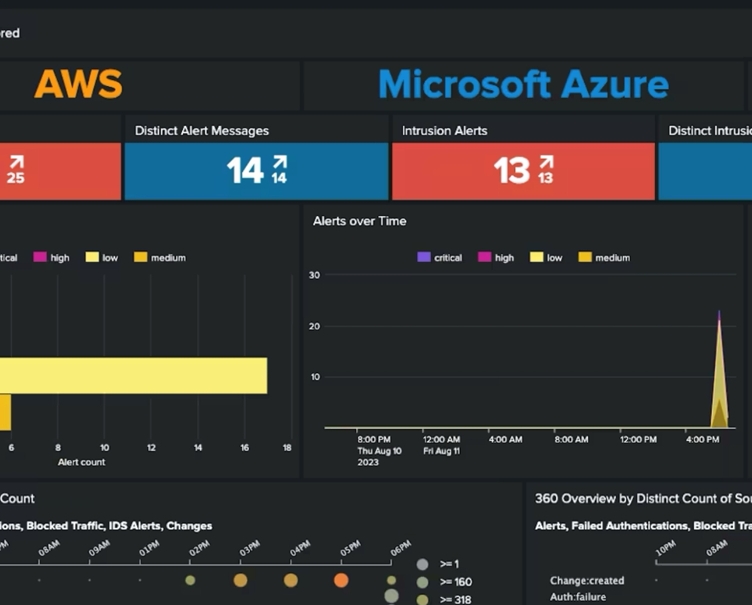Screen dimensions: 752x605
Task: Click the short gold medium-severity bar
Action: 5,412
